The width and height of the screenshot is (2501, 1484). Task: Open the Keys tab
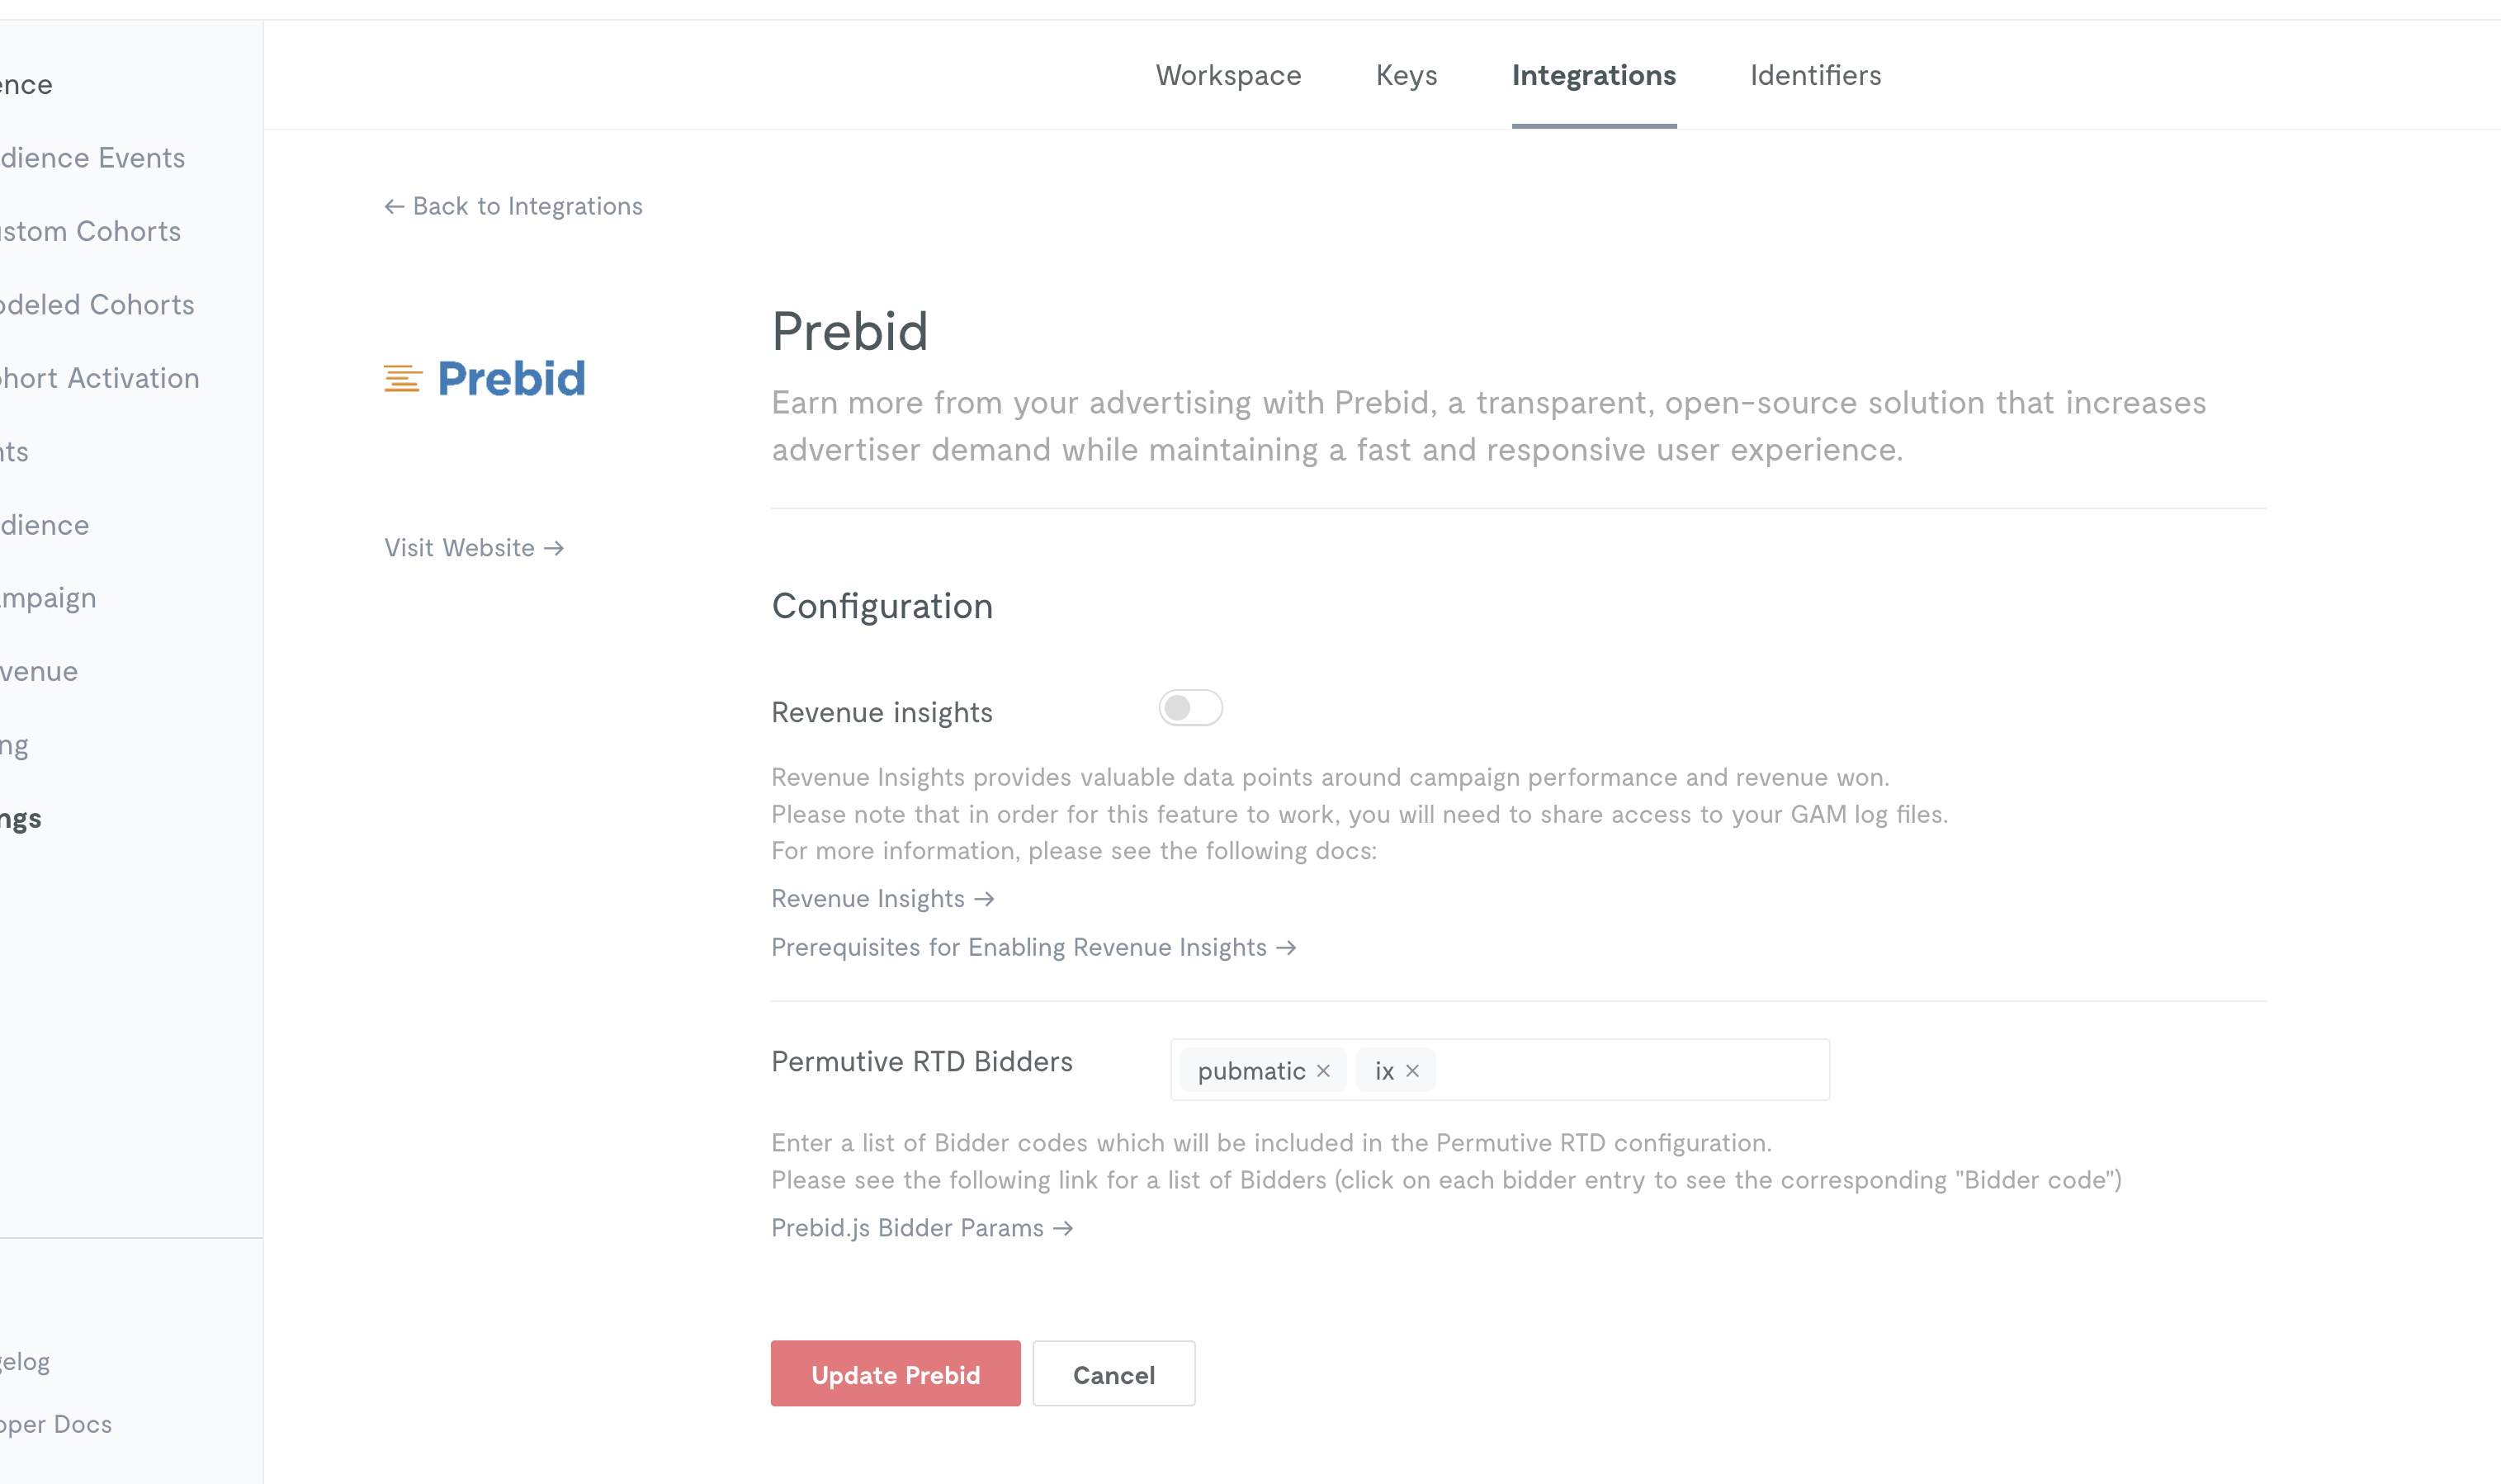coord(1406,75)
